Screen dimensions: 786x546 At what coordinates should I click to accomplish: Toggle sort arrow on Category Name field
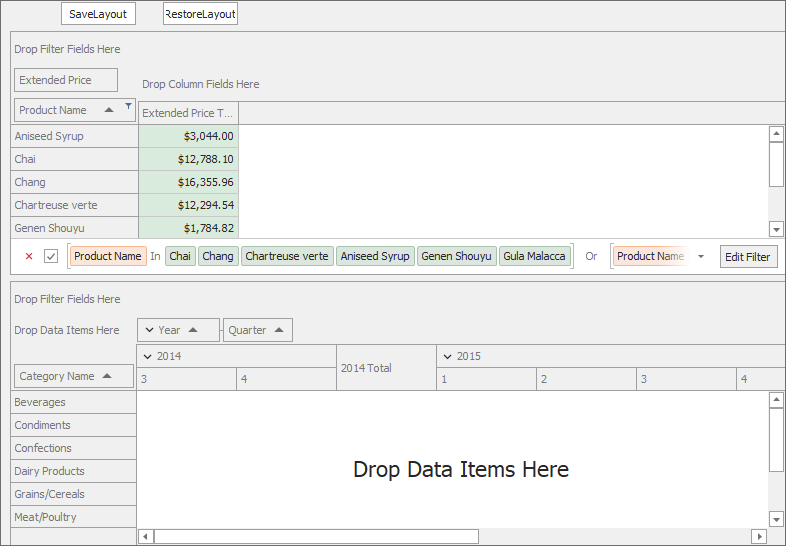107,376
